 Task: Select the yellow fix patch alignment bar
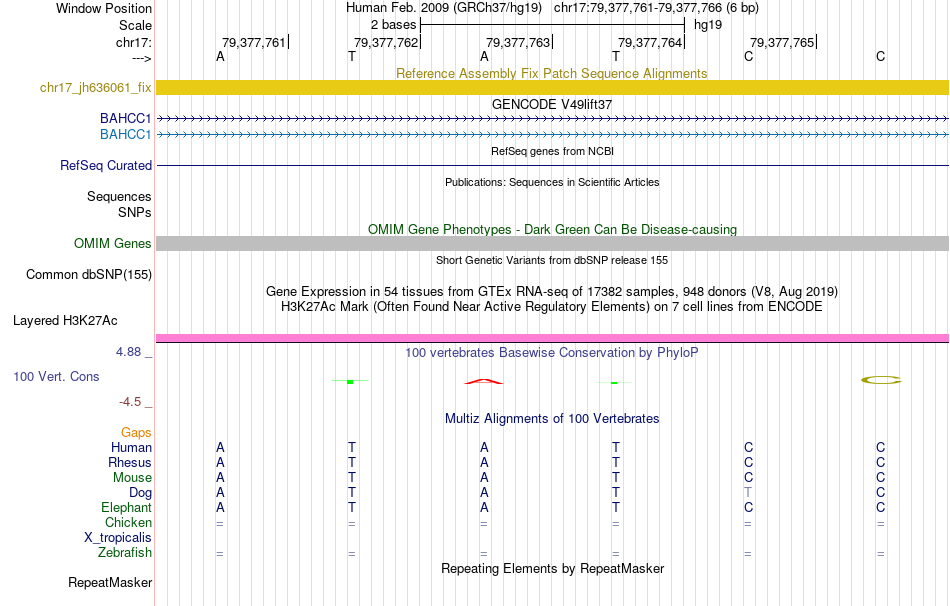pyautogui.click(x=553, y=87)
